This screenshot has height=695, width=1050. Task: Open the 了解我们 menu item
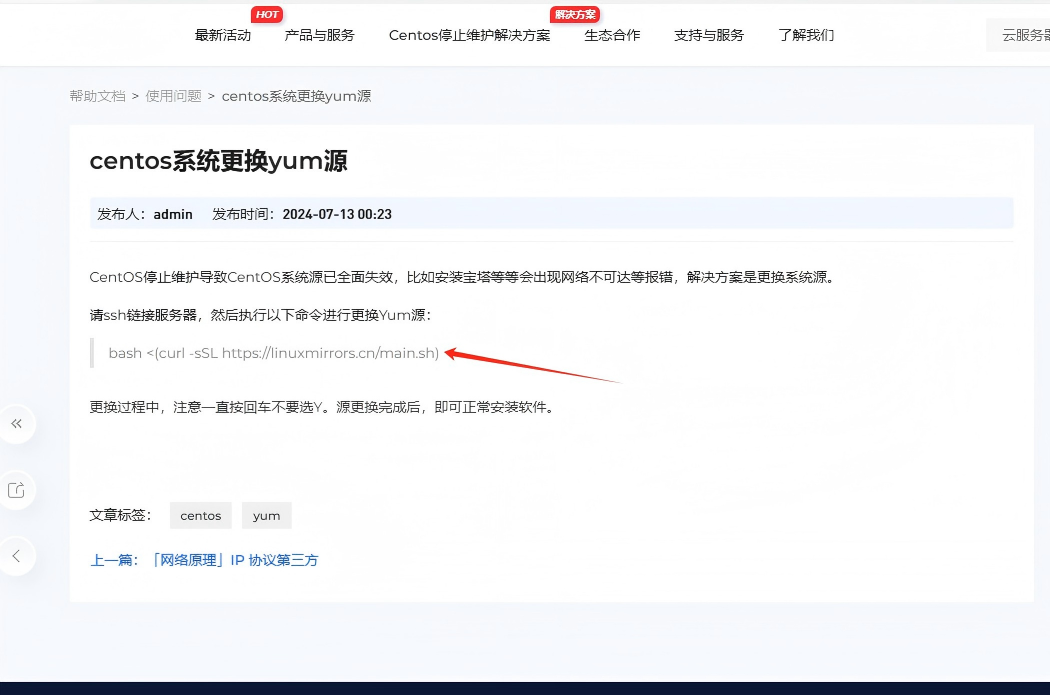pyautogui.click(x=806, y=35)
